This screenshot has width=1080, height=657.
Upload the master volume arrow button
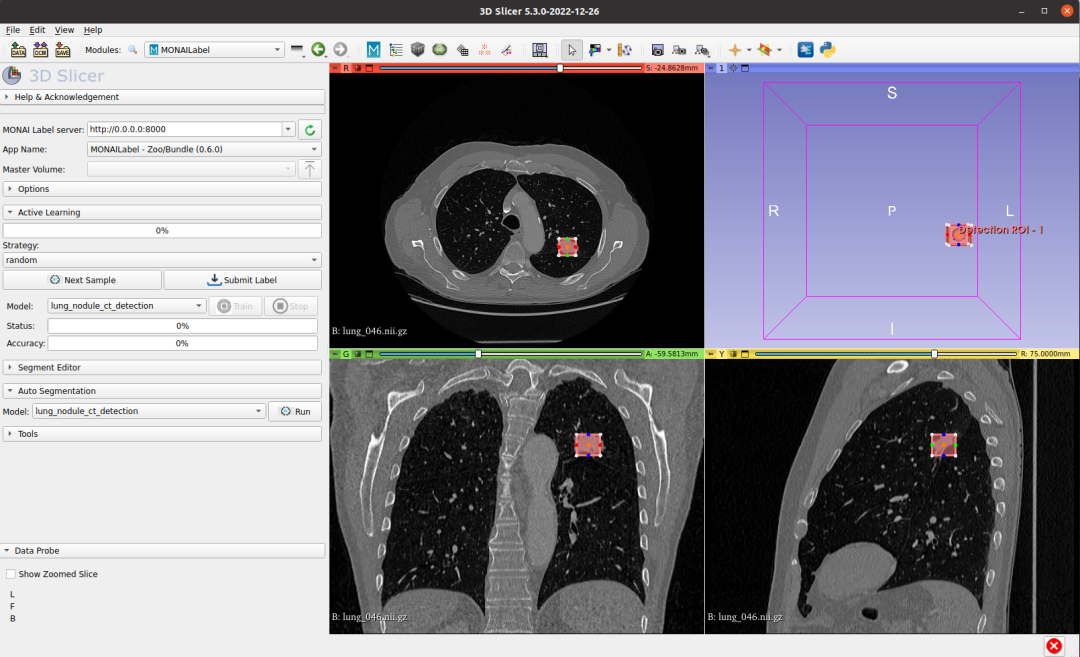pyautogui.click(x=310, y=169)
